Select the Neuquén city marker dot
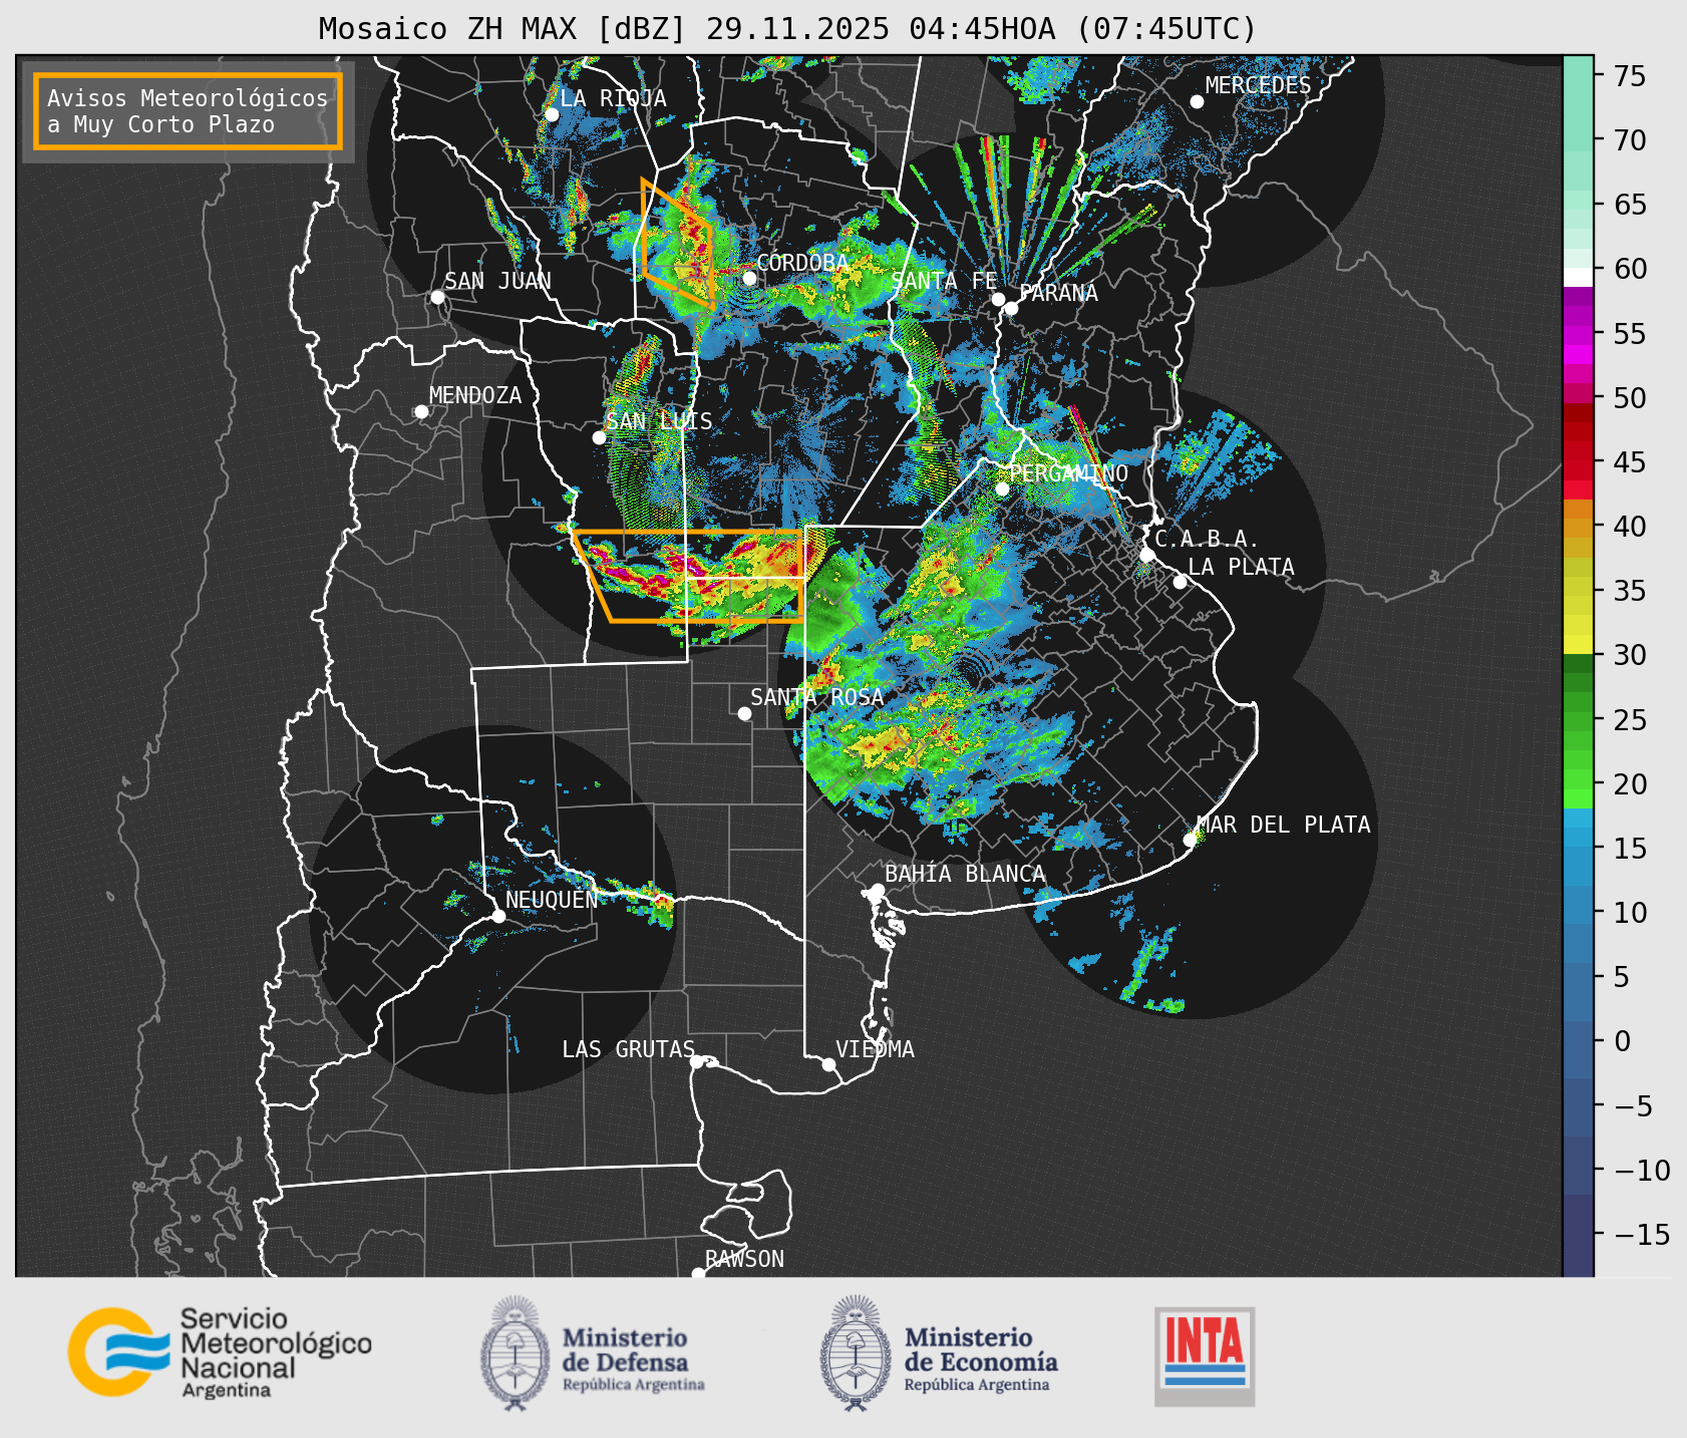 498,916
